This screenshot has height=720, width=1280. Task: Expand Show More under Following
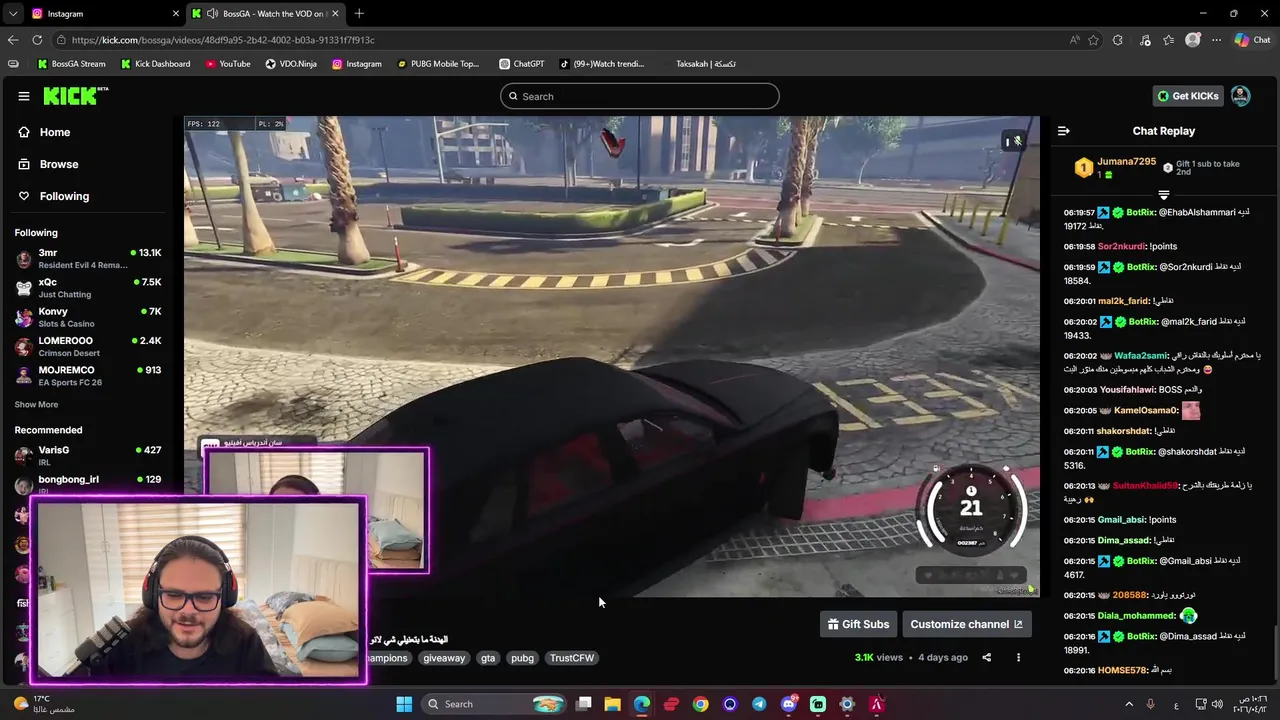coord(36,405)
